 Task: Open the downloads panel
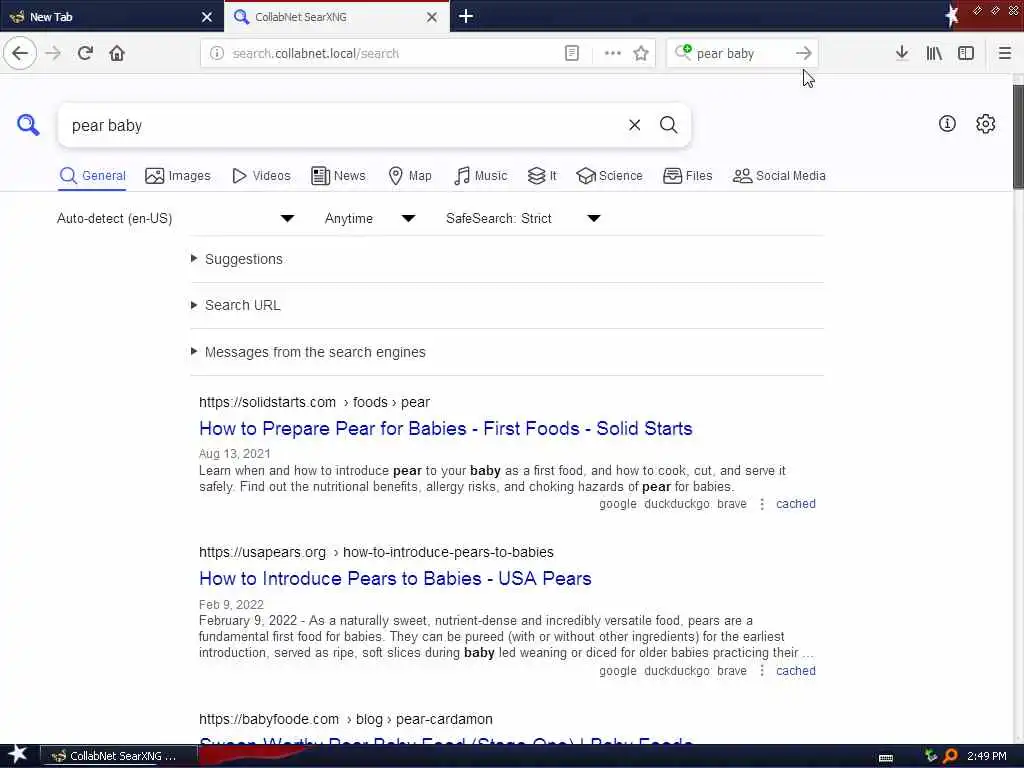pyautogui.click(x=902, y=53)
